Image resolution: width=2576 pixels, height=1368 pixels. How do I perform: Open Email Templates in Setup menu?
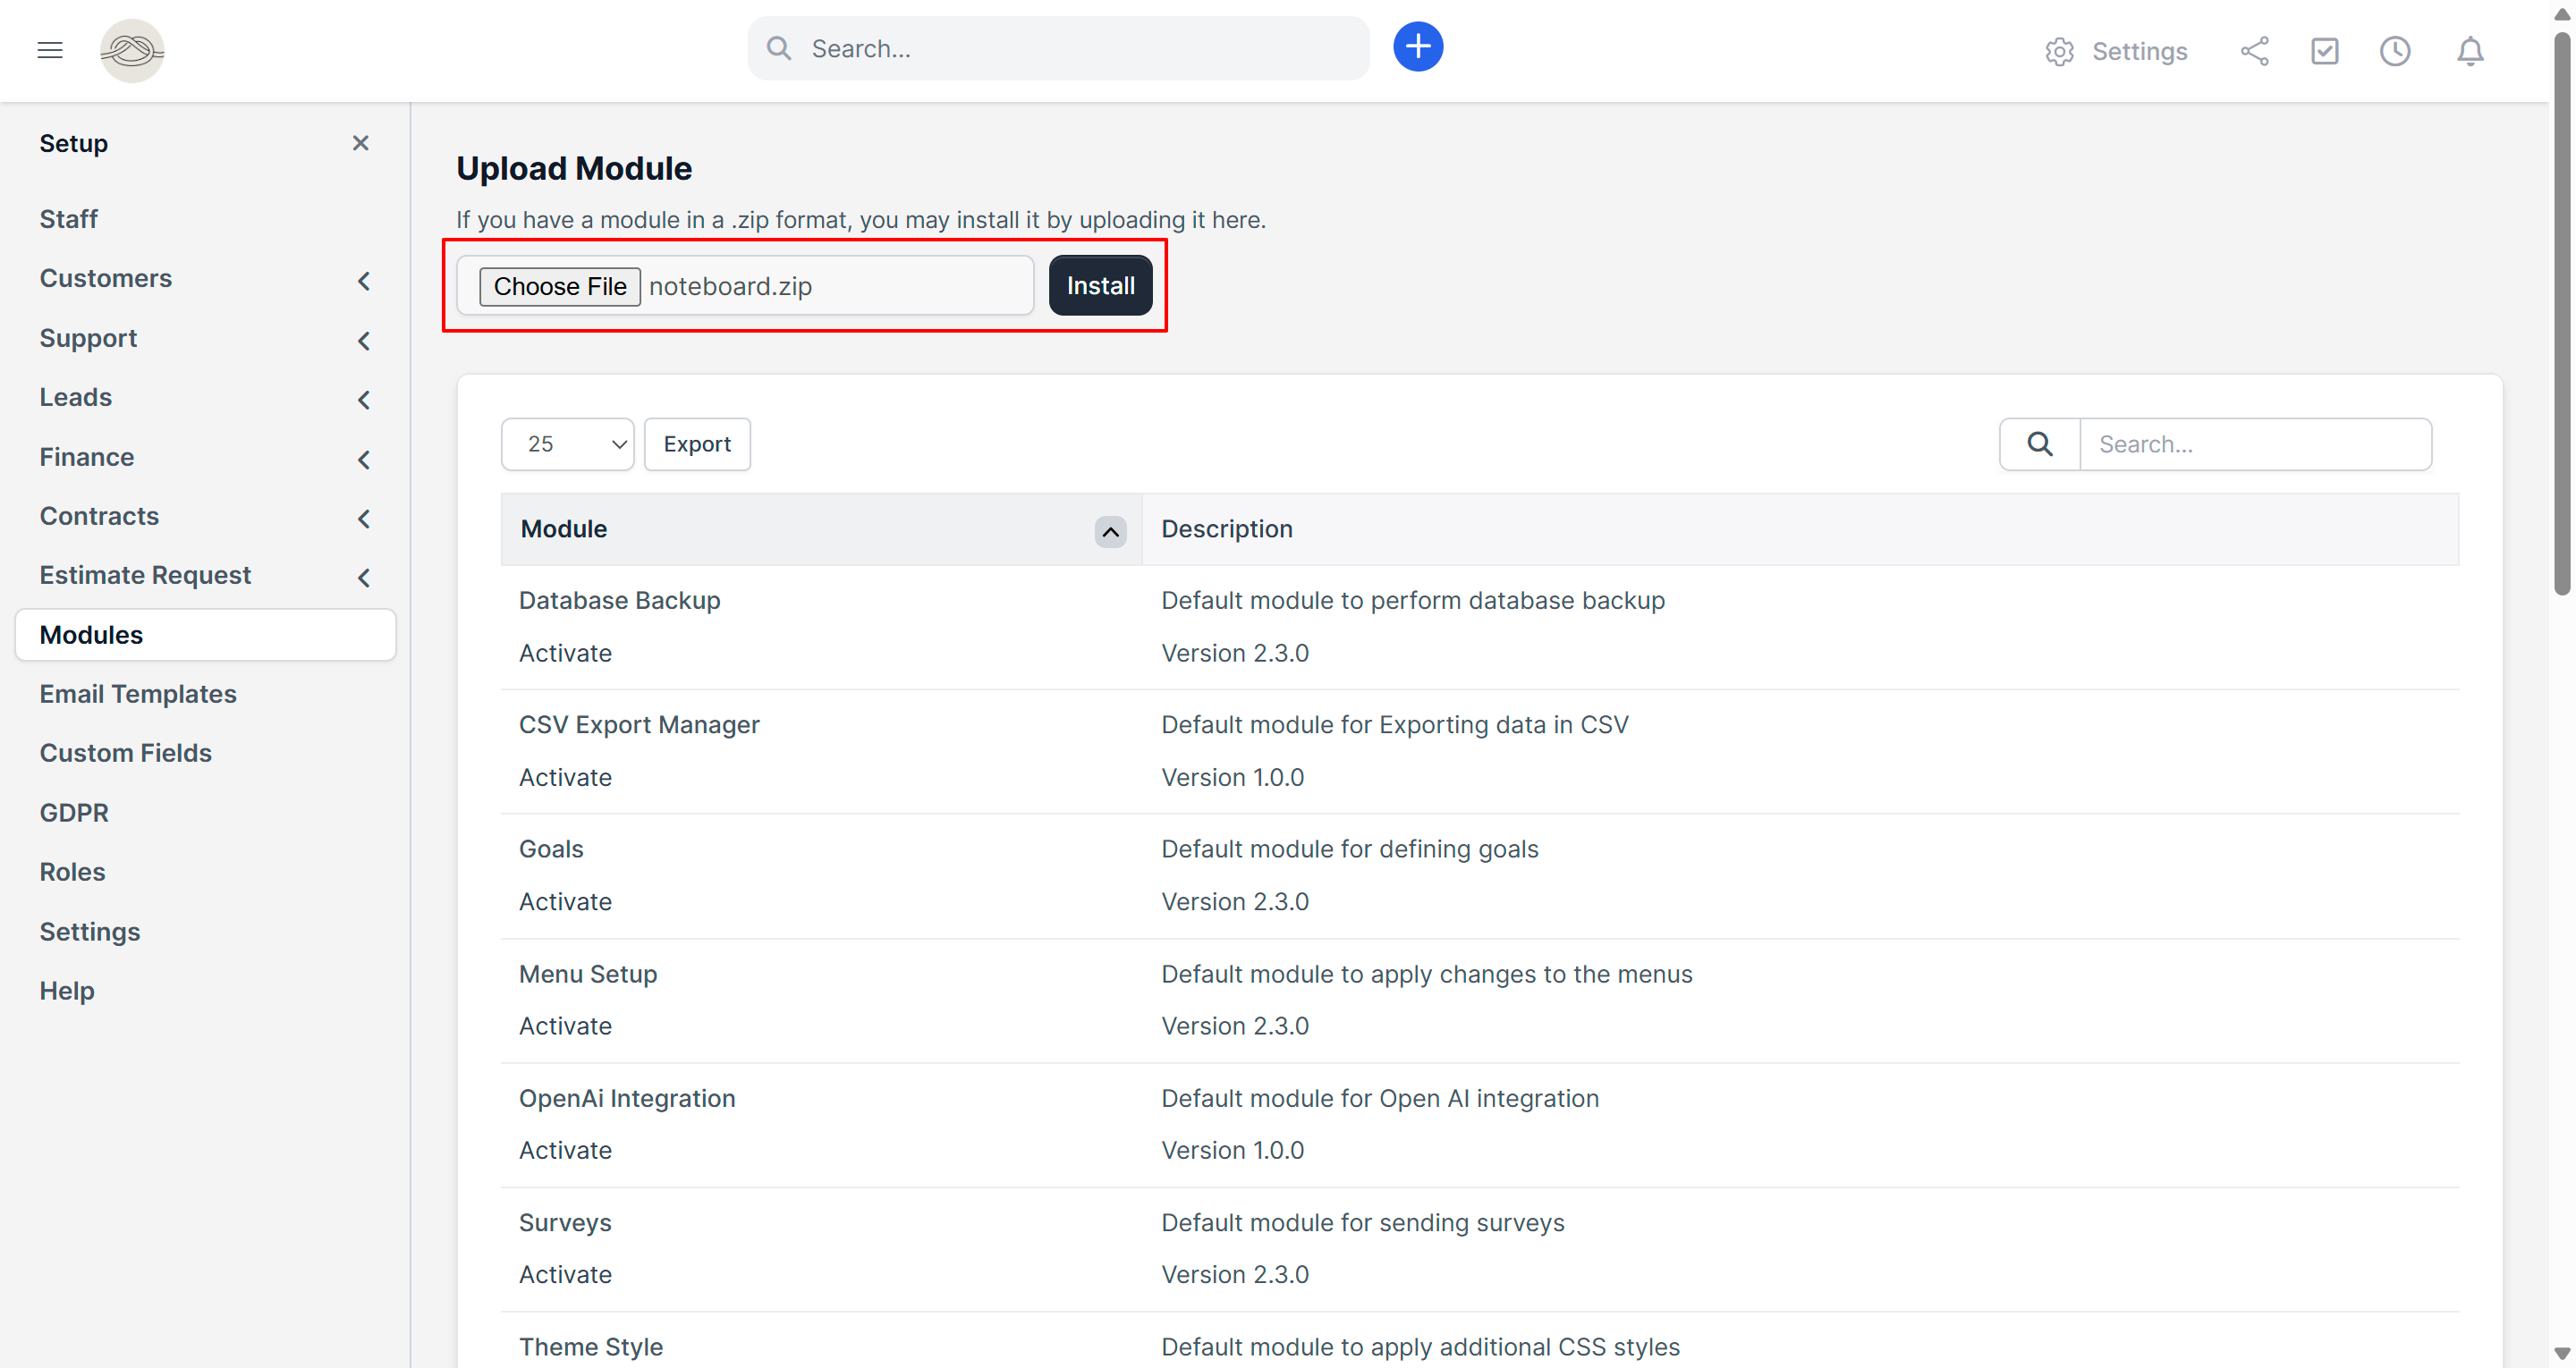138,694
